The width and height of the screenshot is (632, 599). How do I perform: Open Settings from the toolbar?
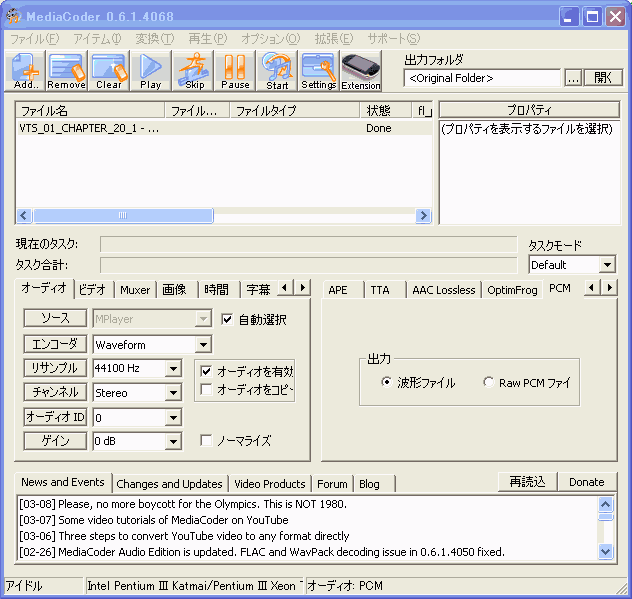[x=319, y=71]
